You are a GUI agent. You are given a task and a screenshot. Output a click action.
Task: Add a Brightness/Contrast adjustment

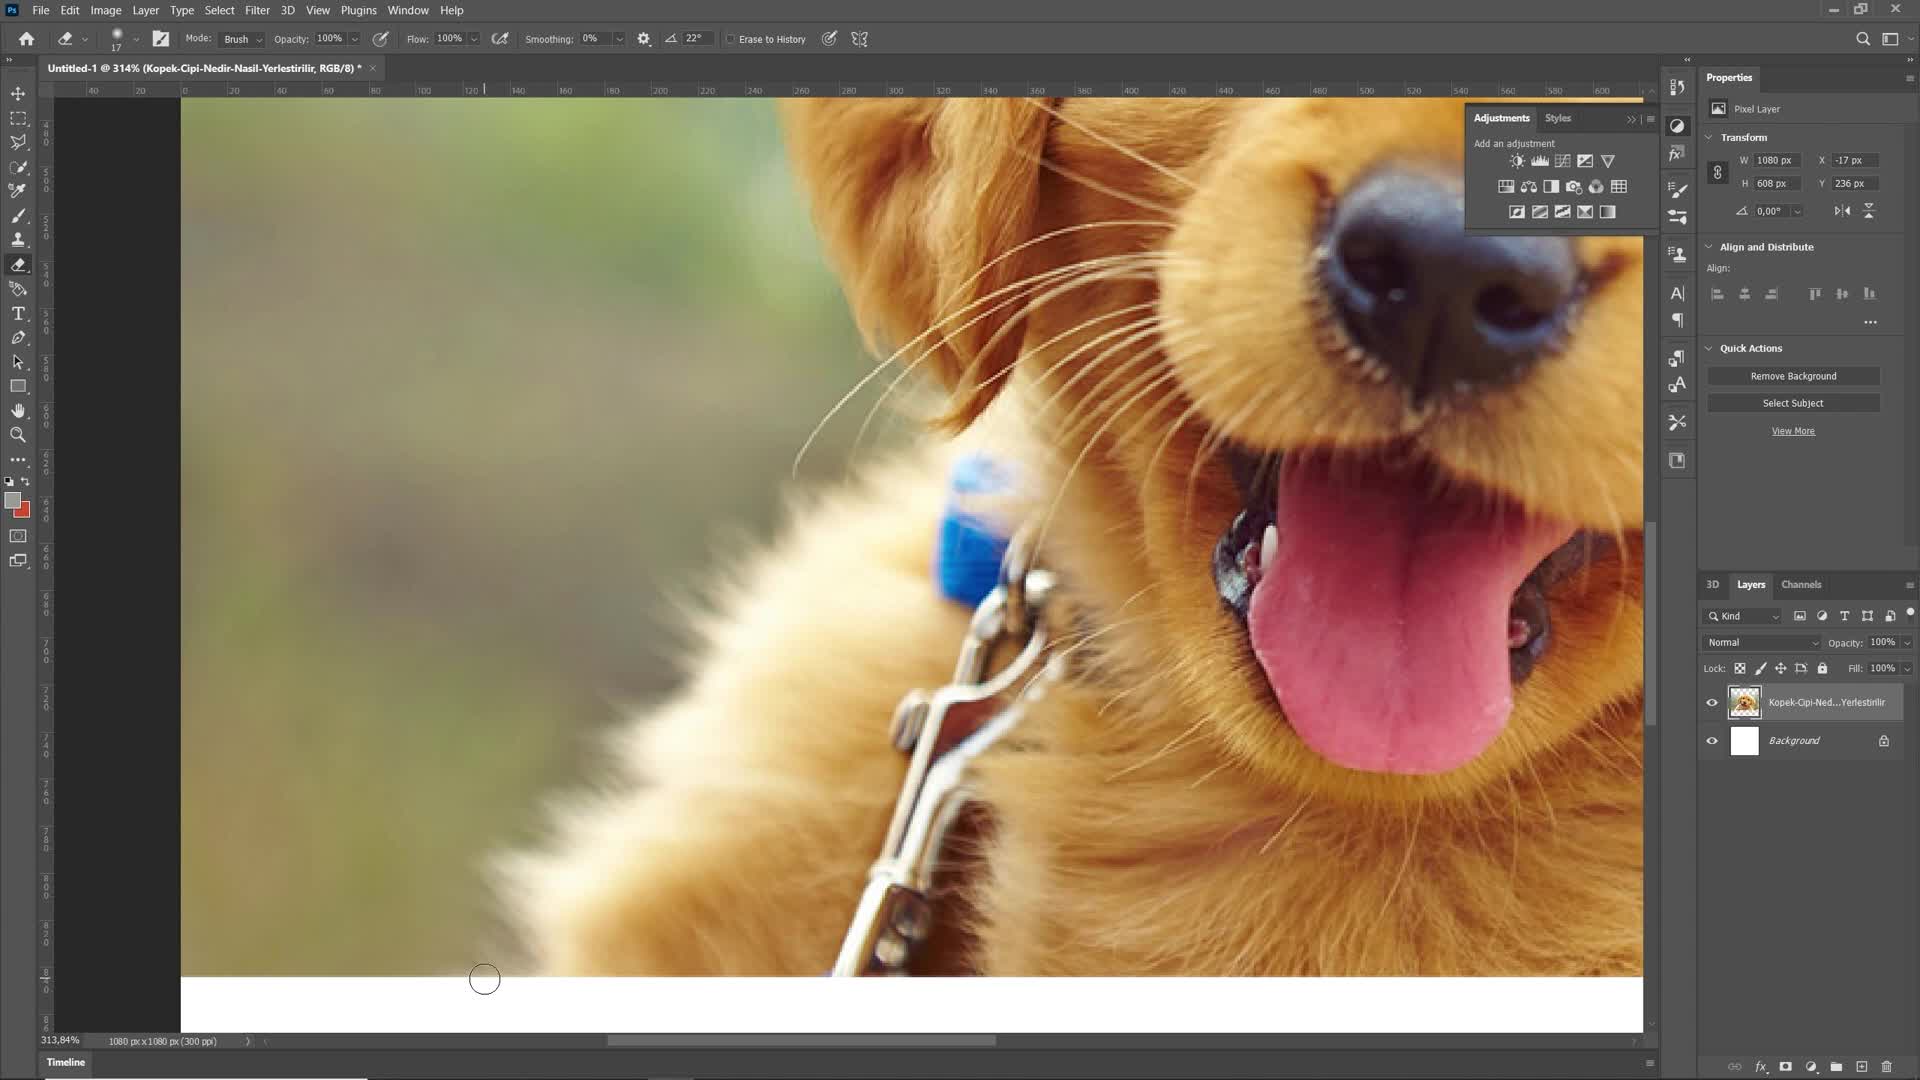(x=1517, y=161)
